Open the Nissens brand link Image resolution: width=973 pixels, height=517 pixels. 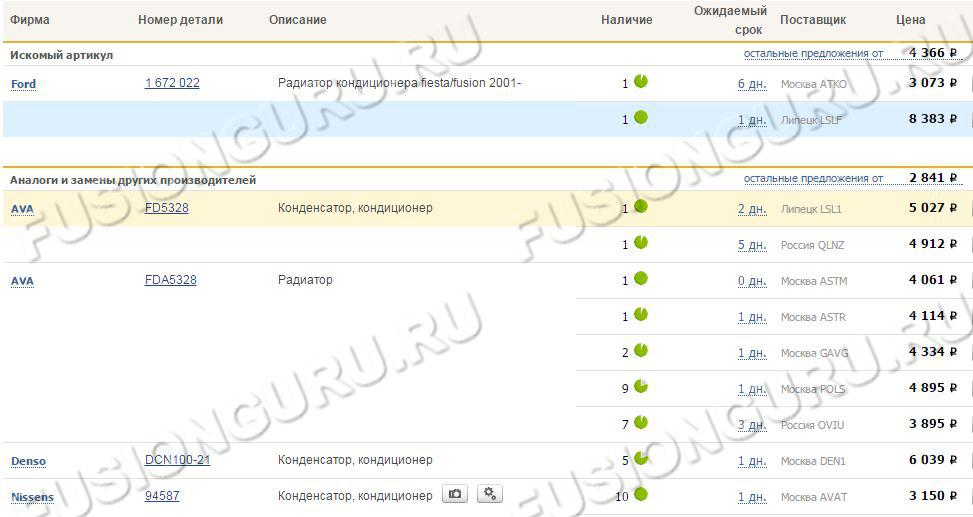pos(32,497)
